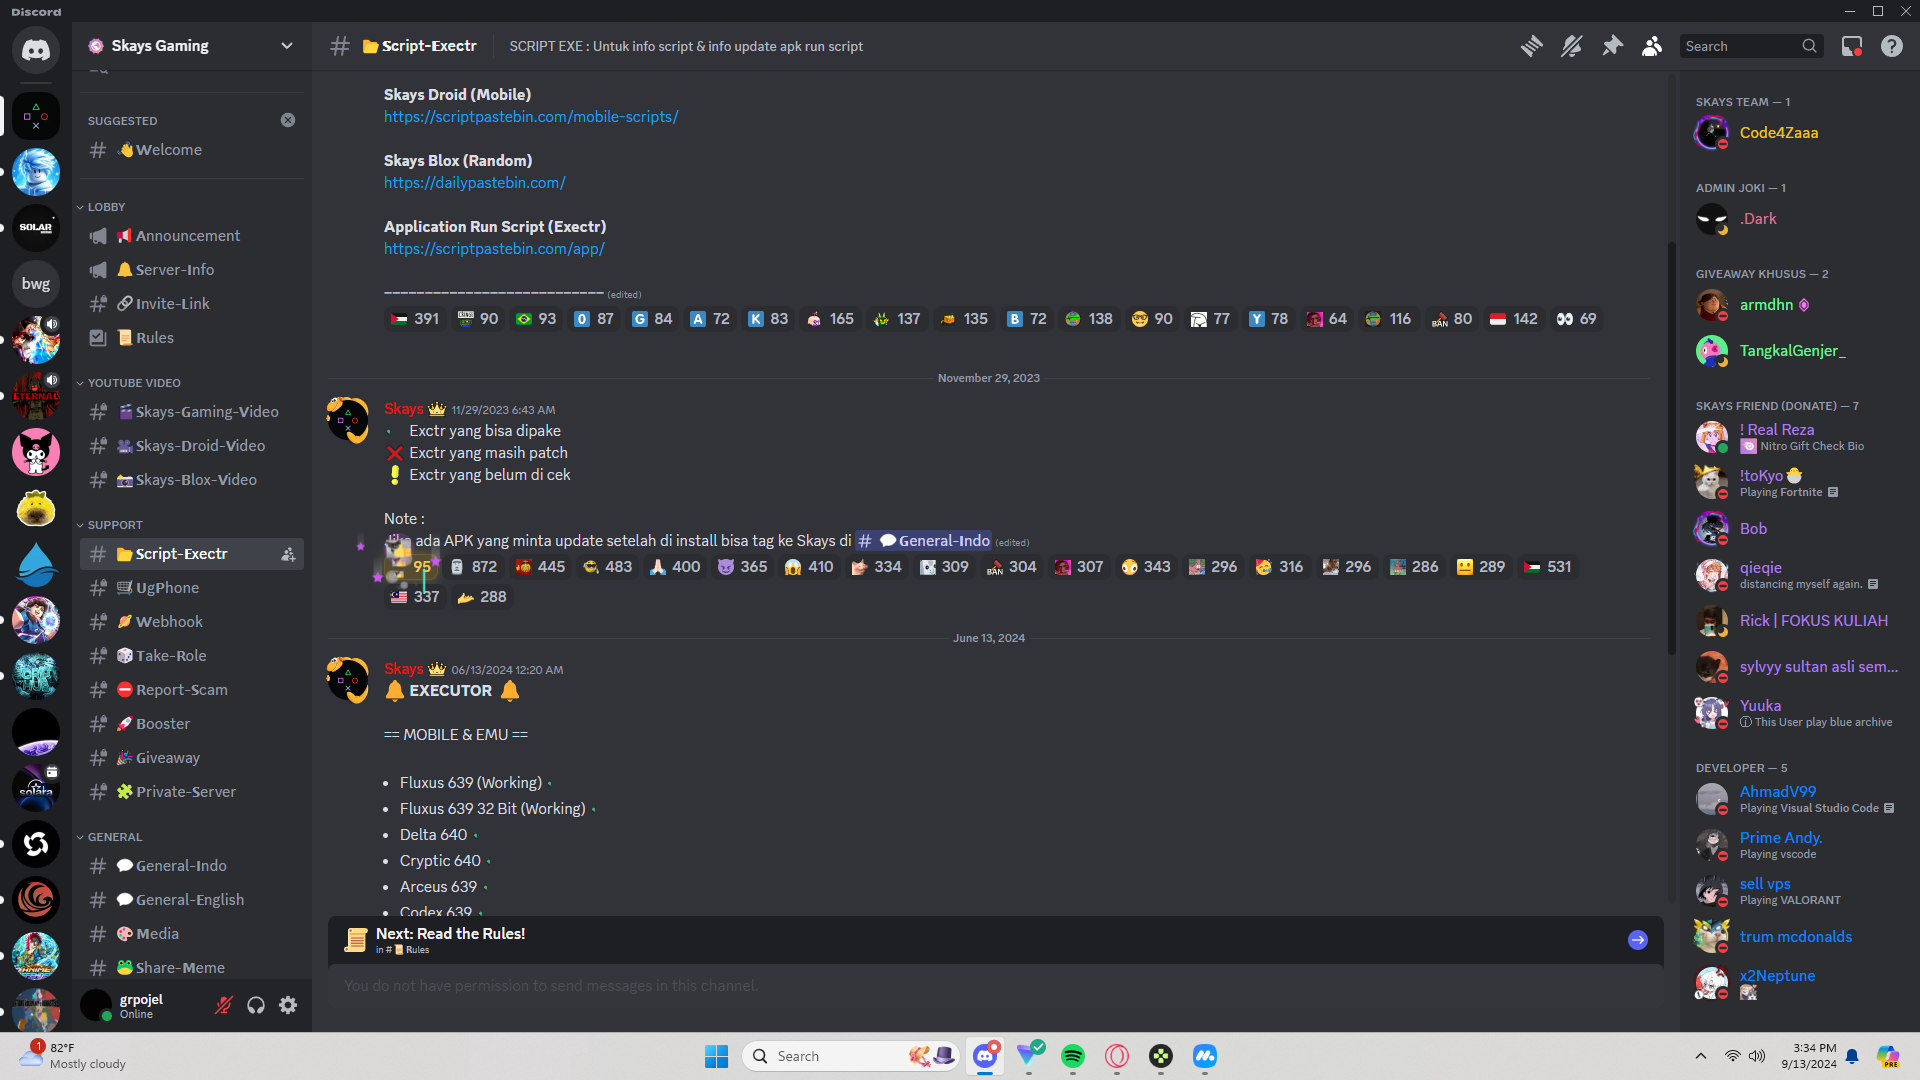Toggle the reaction with count 391

[415, 319]
